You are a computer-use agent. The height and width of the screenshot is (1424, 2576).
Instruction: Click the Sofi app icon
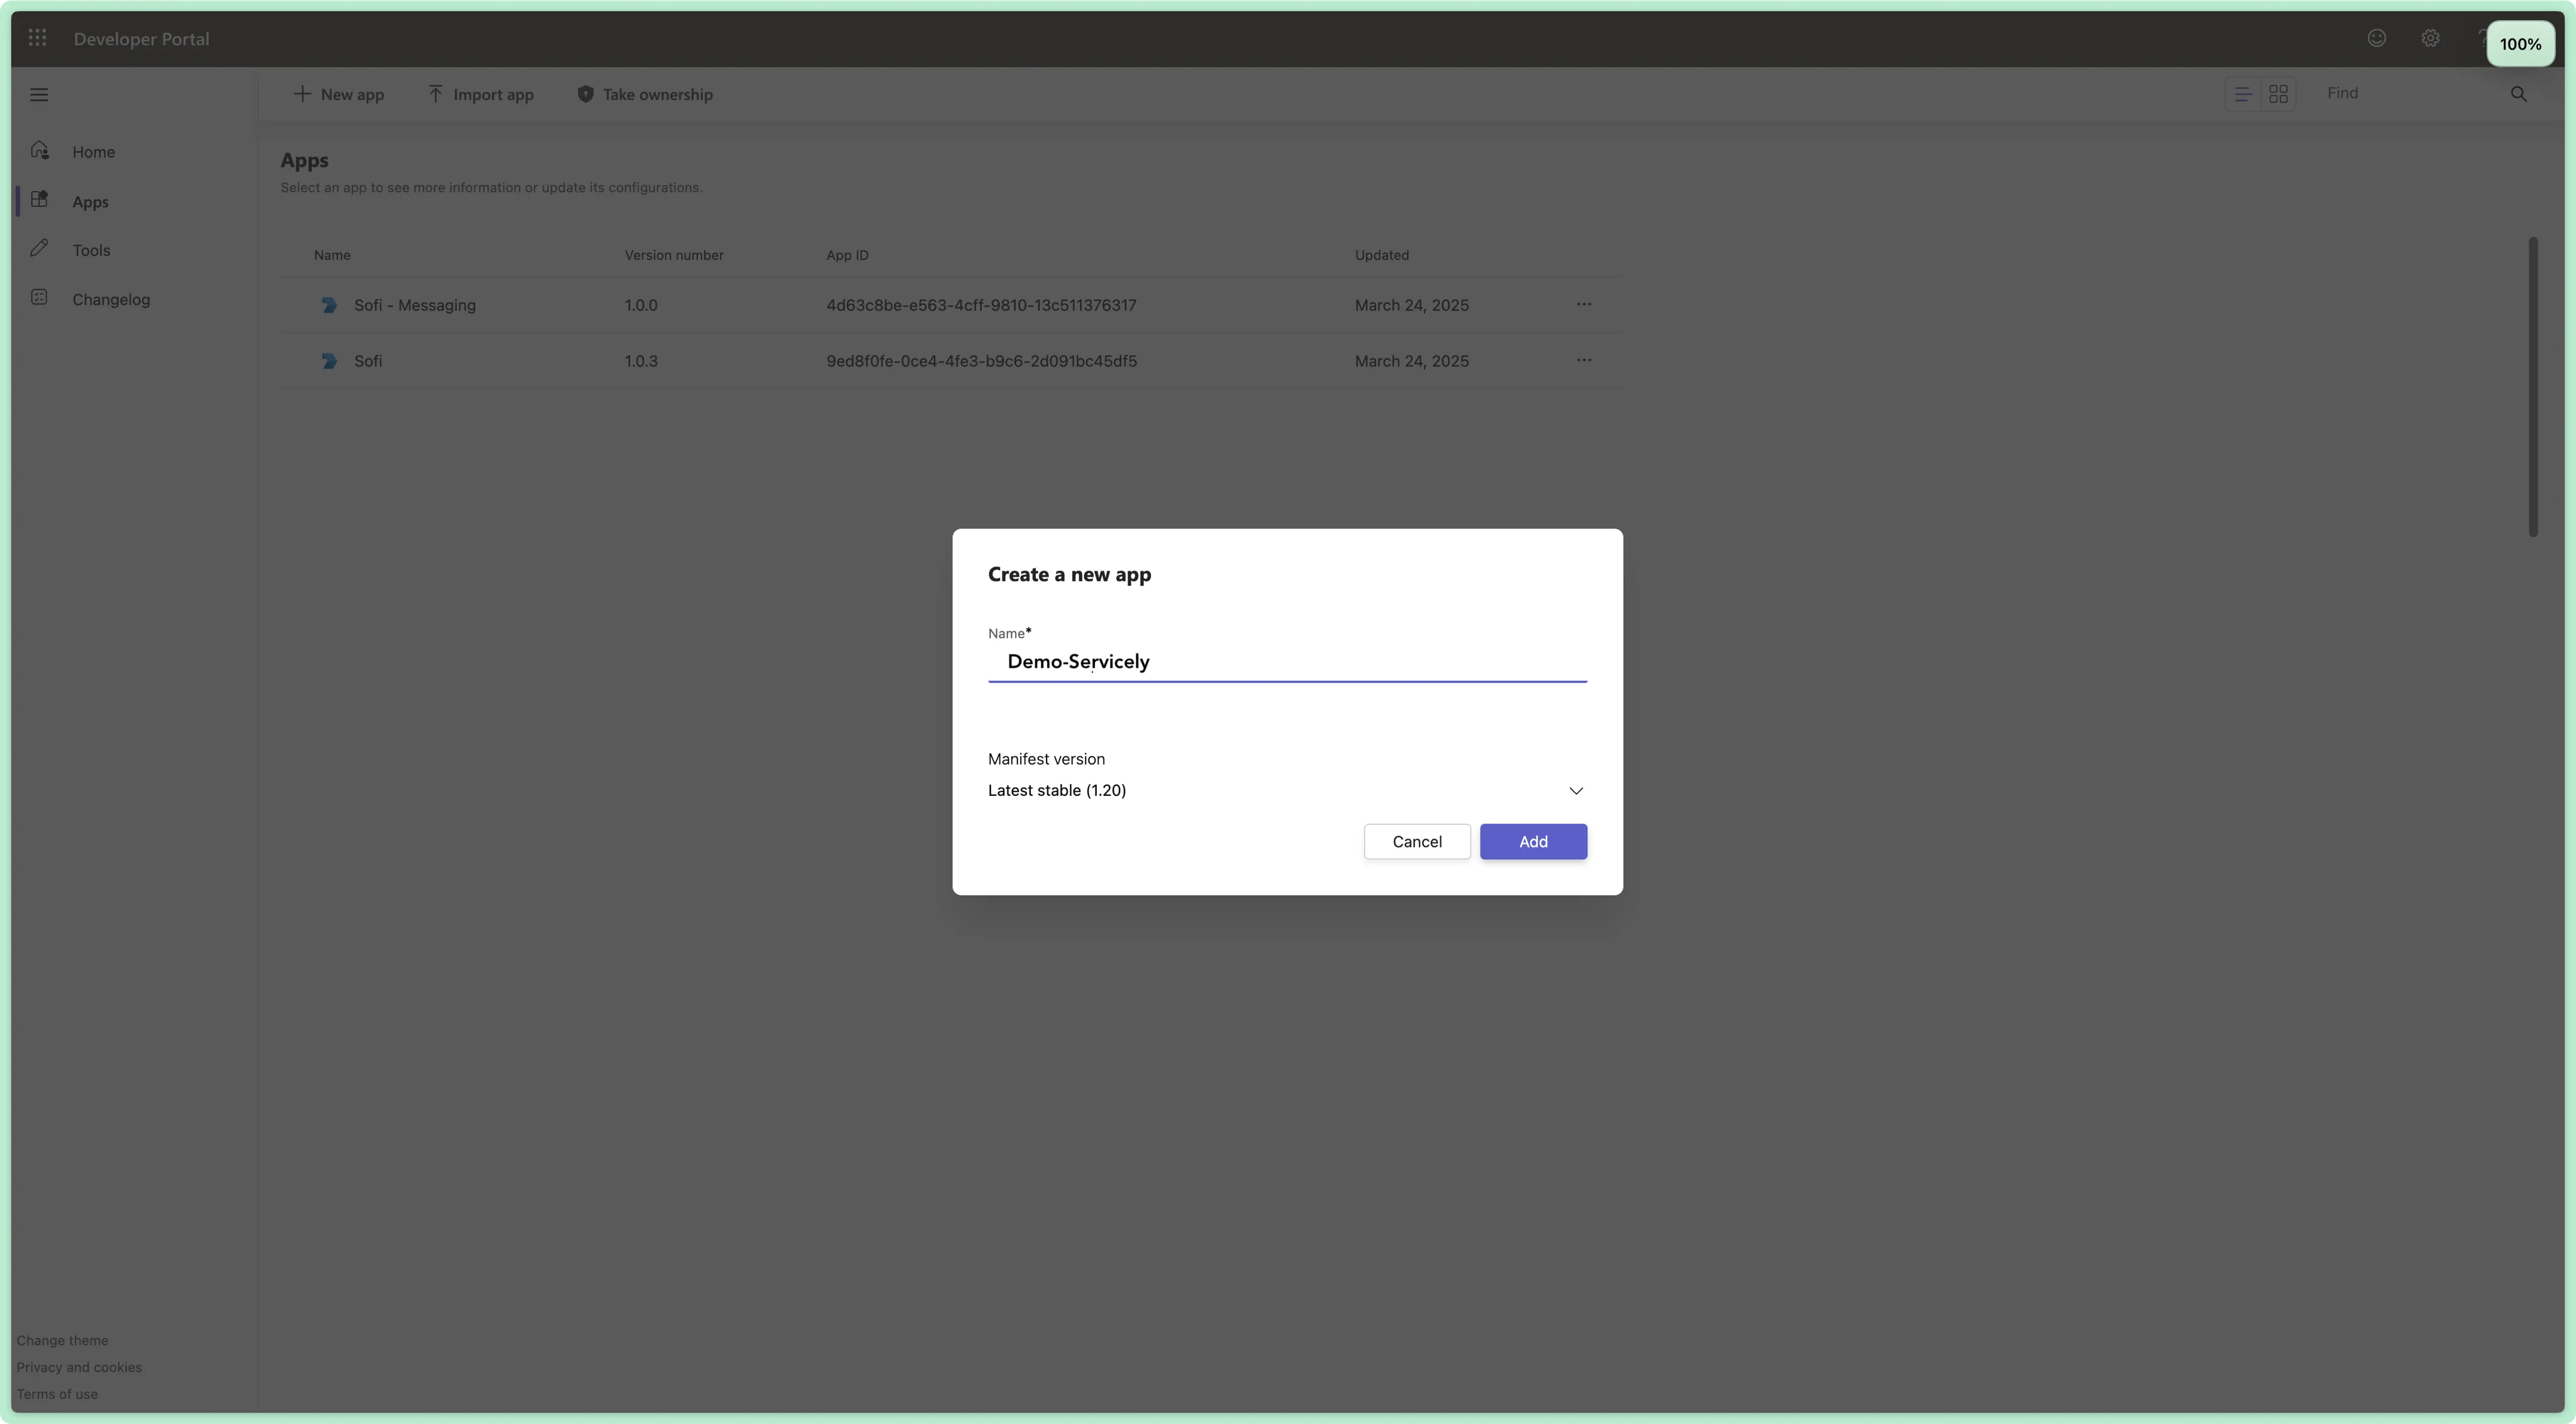(x=329, y=361)
